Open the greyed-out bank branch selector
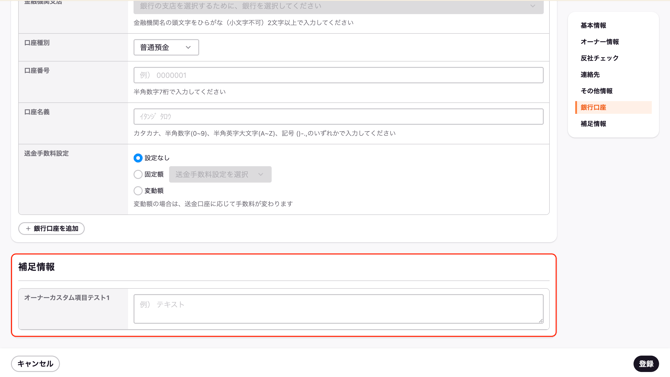The width and height of the screenshot is (670, 377). (x=338, y=6)
